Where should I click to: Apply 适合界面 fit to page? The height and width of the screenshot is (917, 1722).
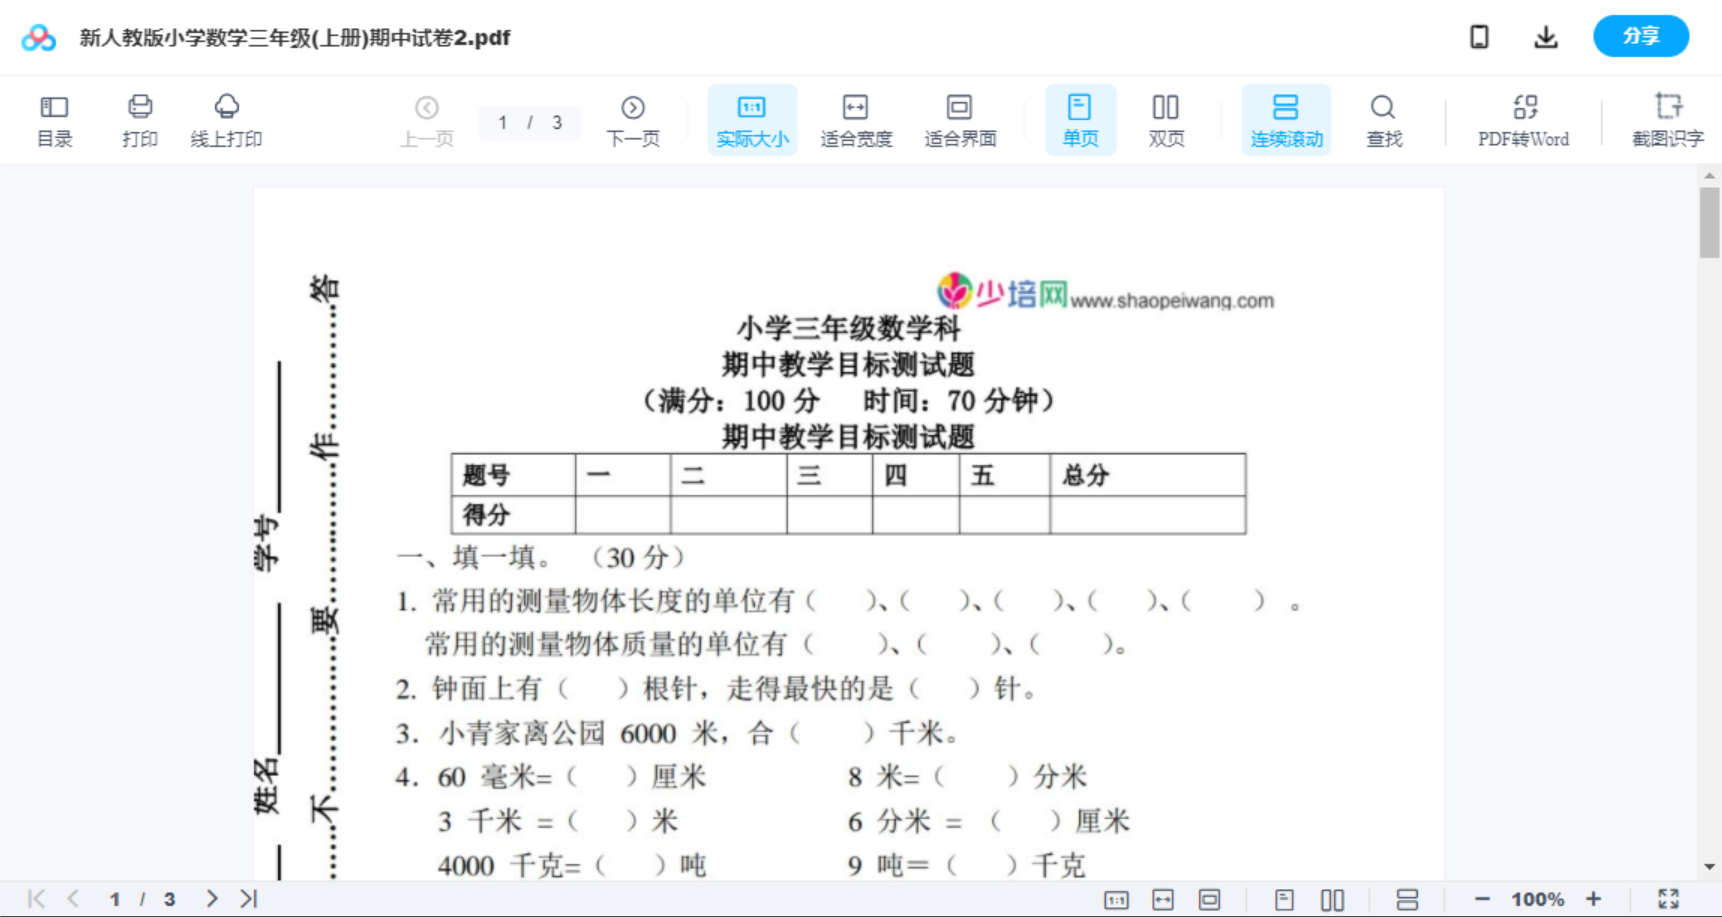pyautogui.click(x=960, y=119)
